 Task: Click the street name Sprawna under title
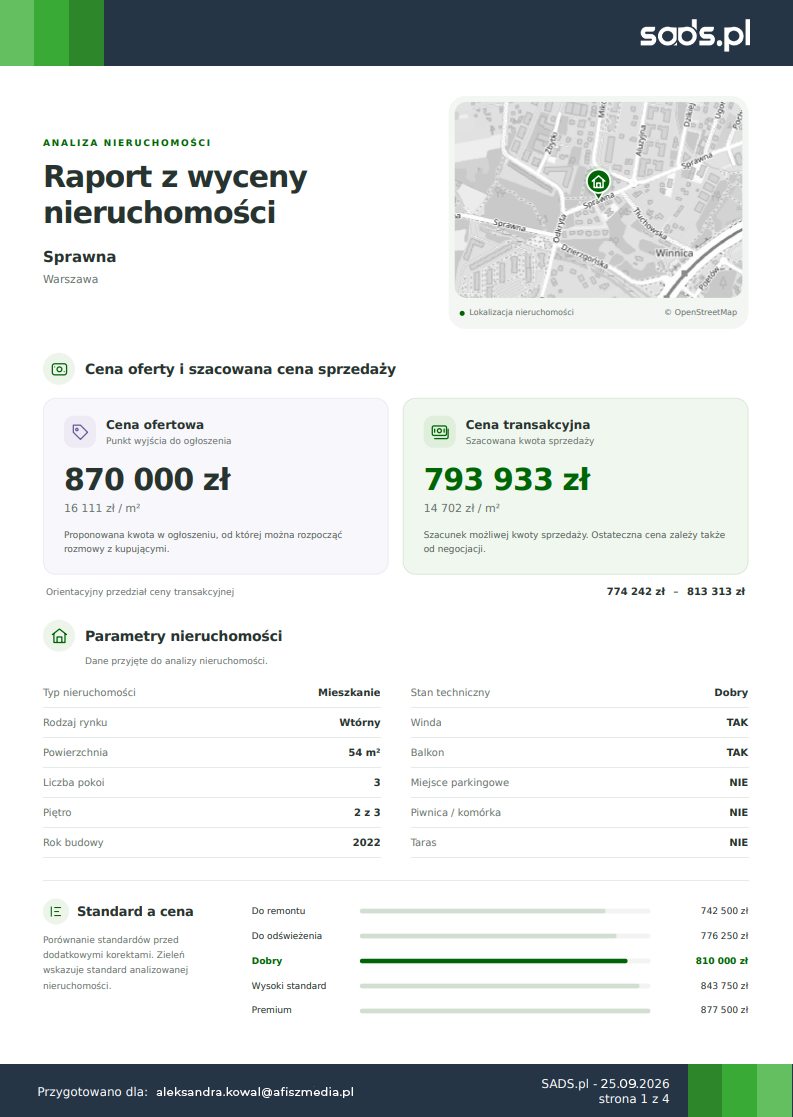(x=79, y=257)
